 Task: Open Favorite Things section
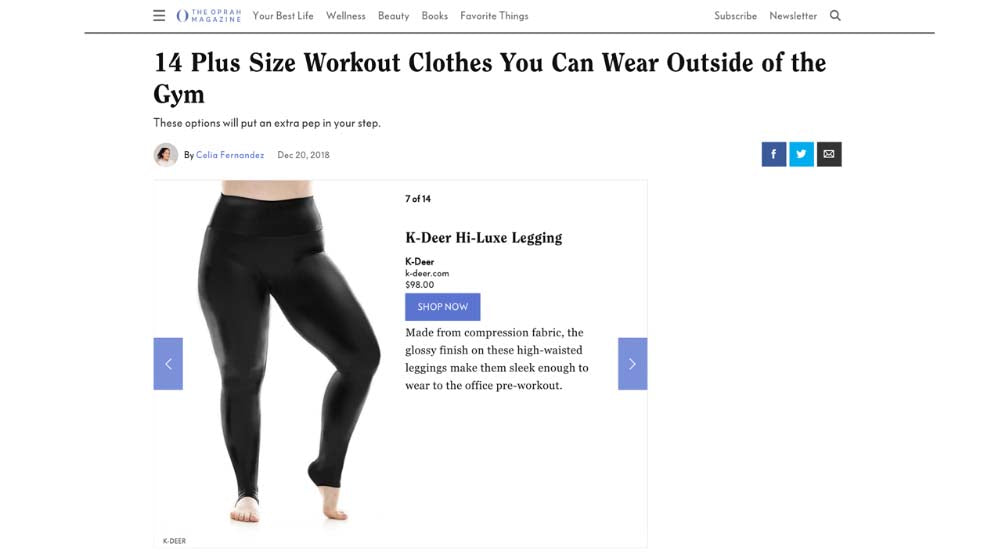click(494, 16)
